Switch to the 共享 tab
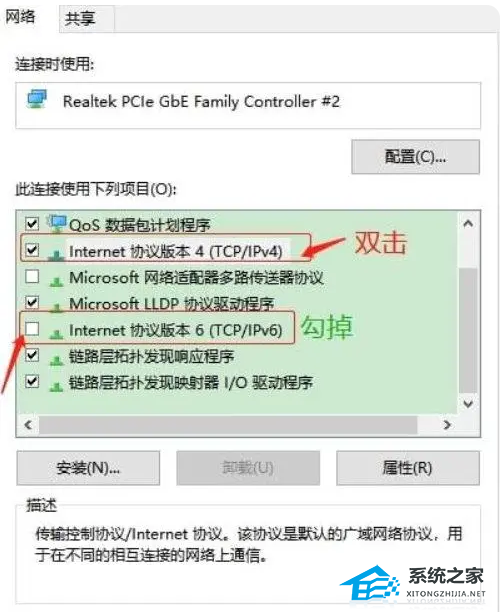 pos(80,18)
